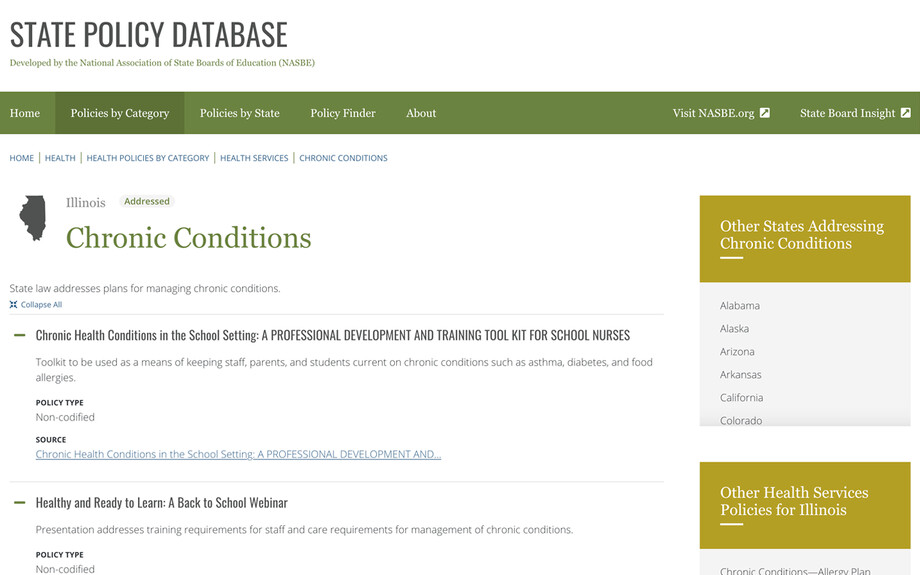This screenshot has height=575, width=920.
Task: Click HEALTH POLICIES BY CATEGORY breadcrumb
Action: coord(148,158)
